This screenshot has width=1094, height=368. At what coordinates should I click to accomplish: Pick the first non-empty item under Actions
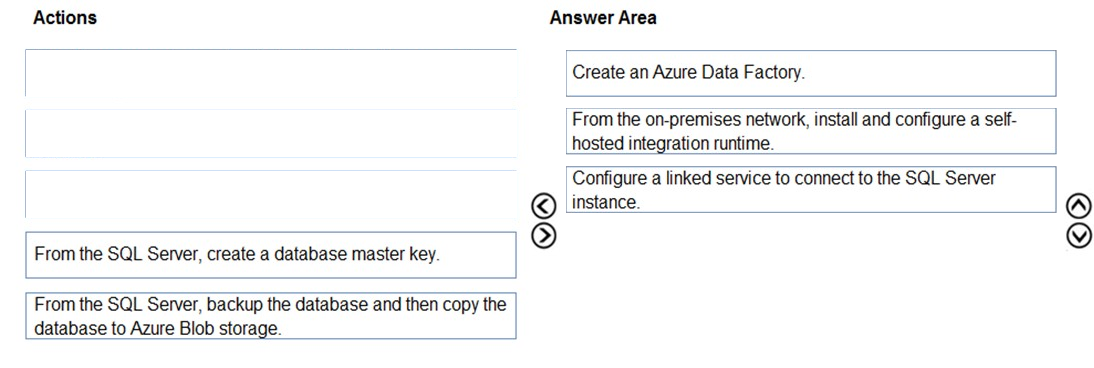pos(271,255)
